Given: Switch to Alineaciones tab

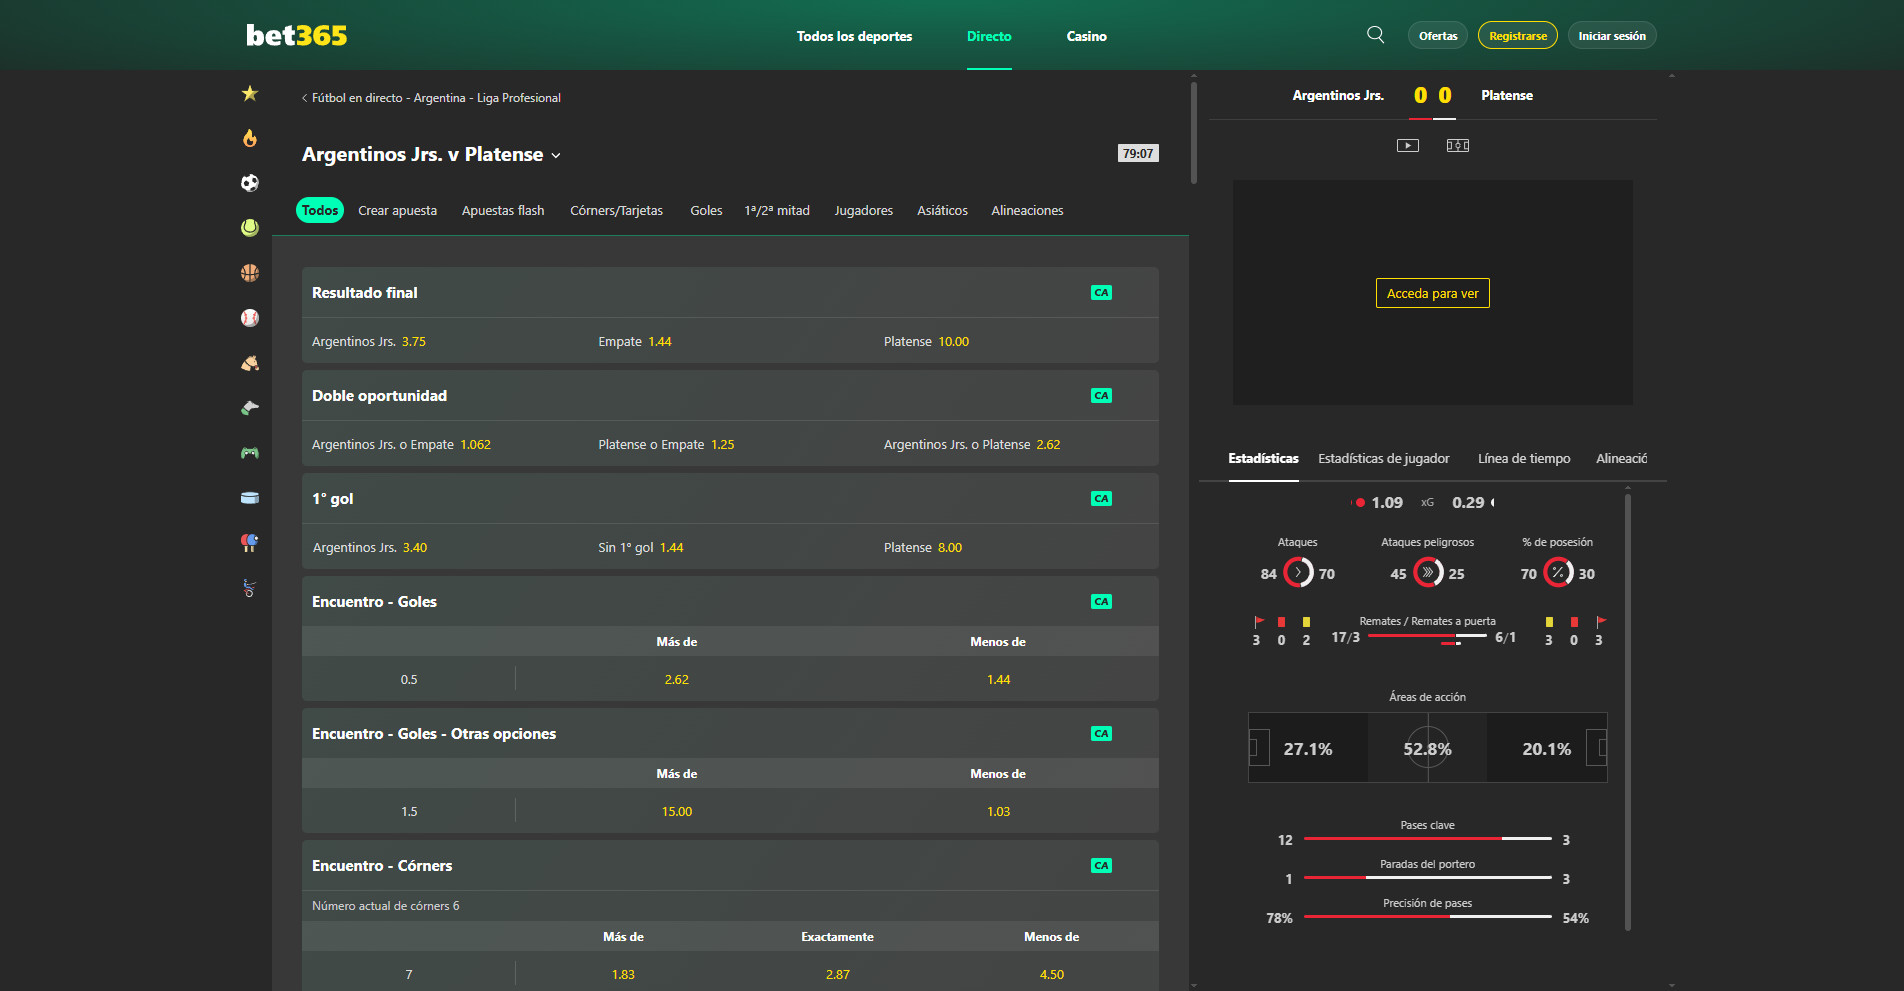Looking at the screenshot, I should pos(1028,211).
